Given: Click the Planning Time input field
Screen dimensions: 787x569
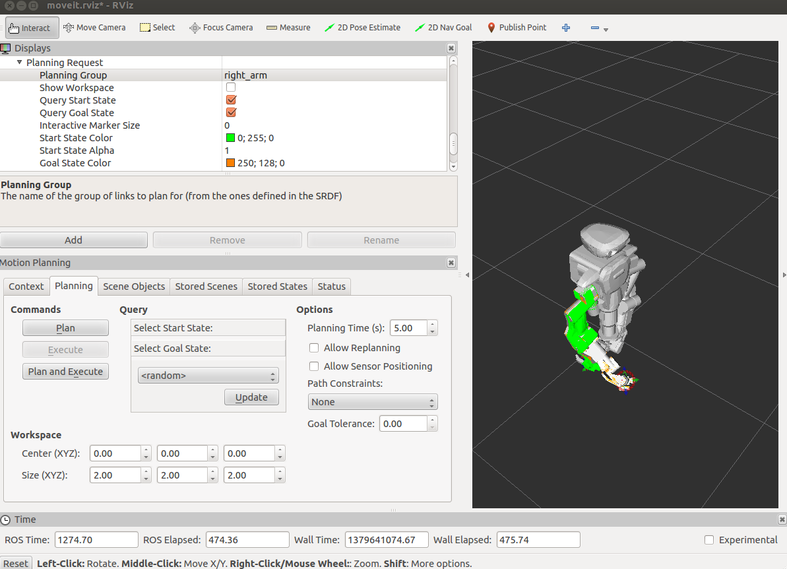Looking at the screenshot, I should pos(406,328).
